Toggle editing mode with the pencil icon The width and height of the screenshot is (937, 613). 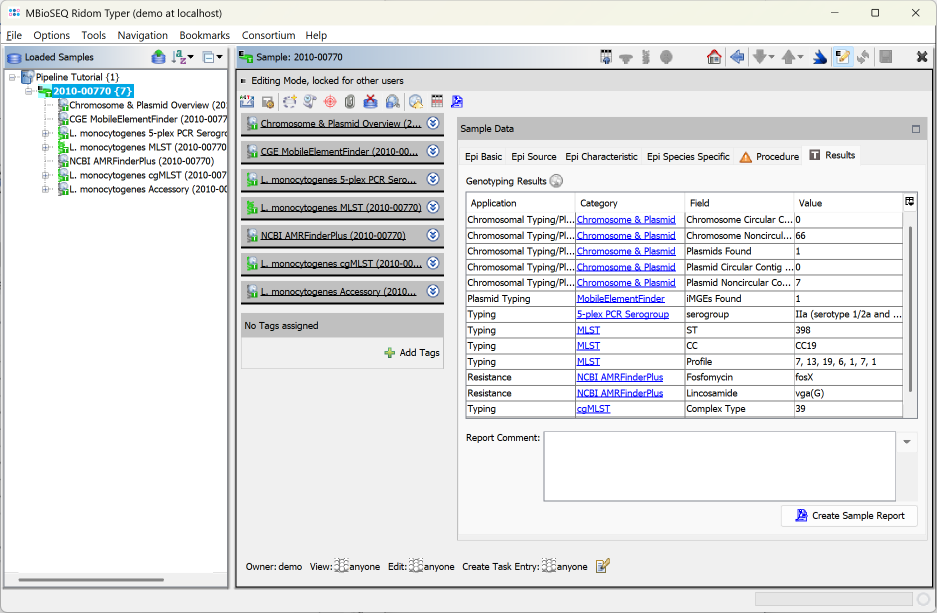(x=843, y=57)
